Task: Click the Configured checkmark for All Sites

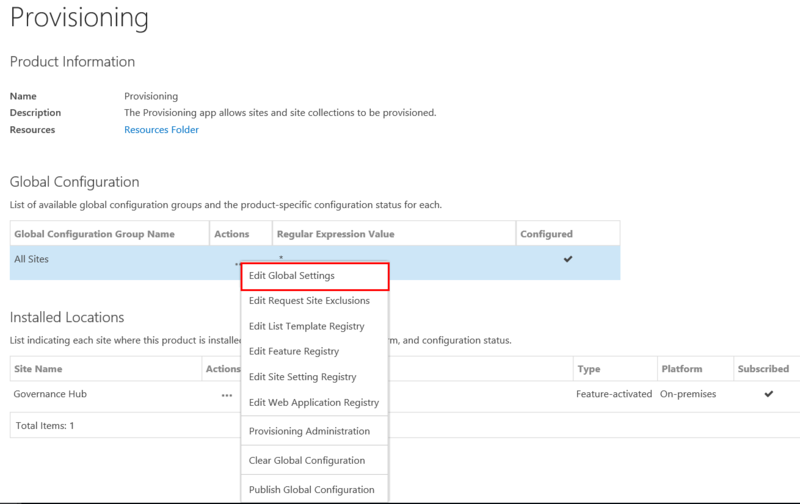Action: click(568, 259)
